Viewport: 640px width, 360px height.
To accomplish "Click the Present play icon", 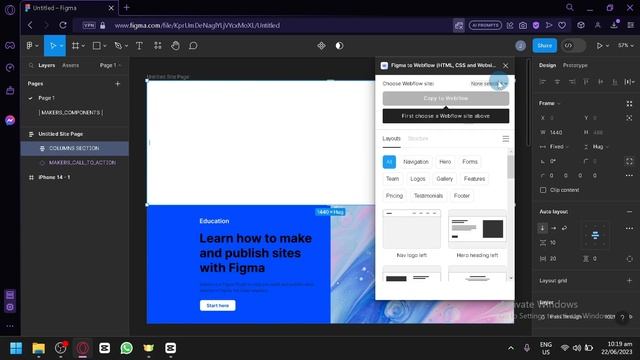I will coord(599,46).
